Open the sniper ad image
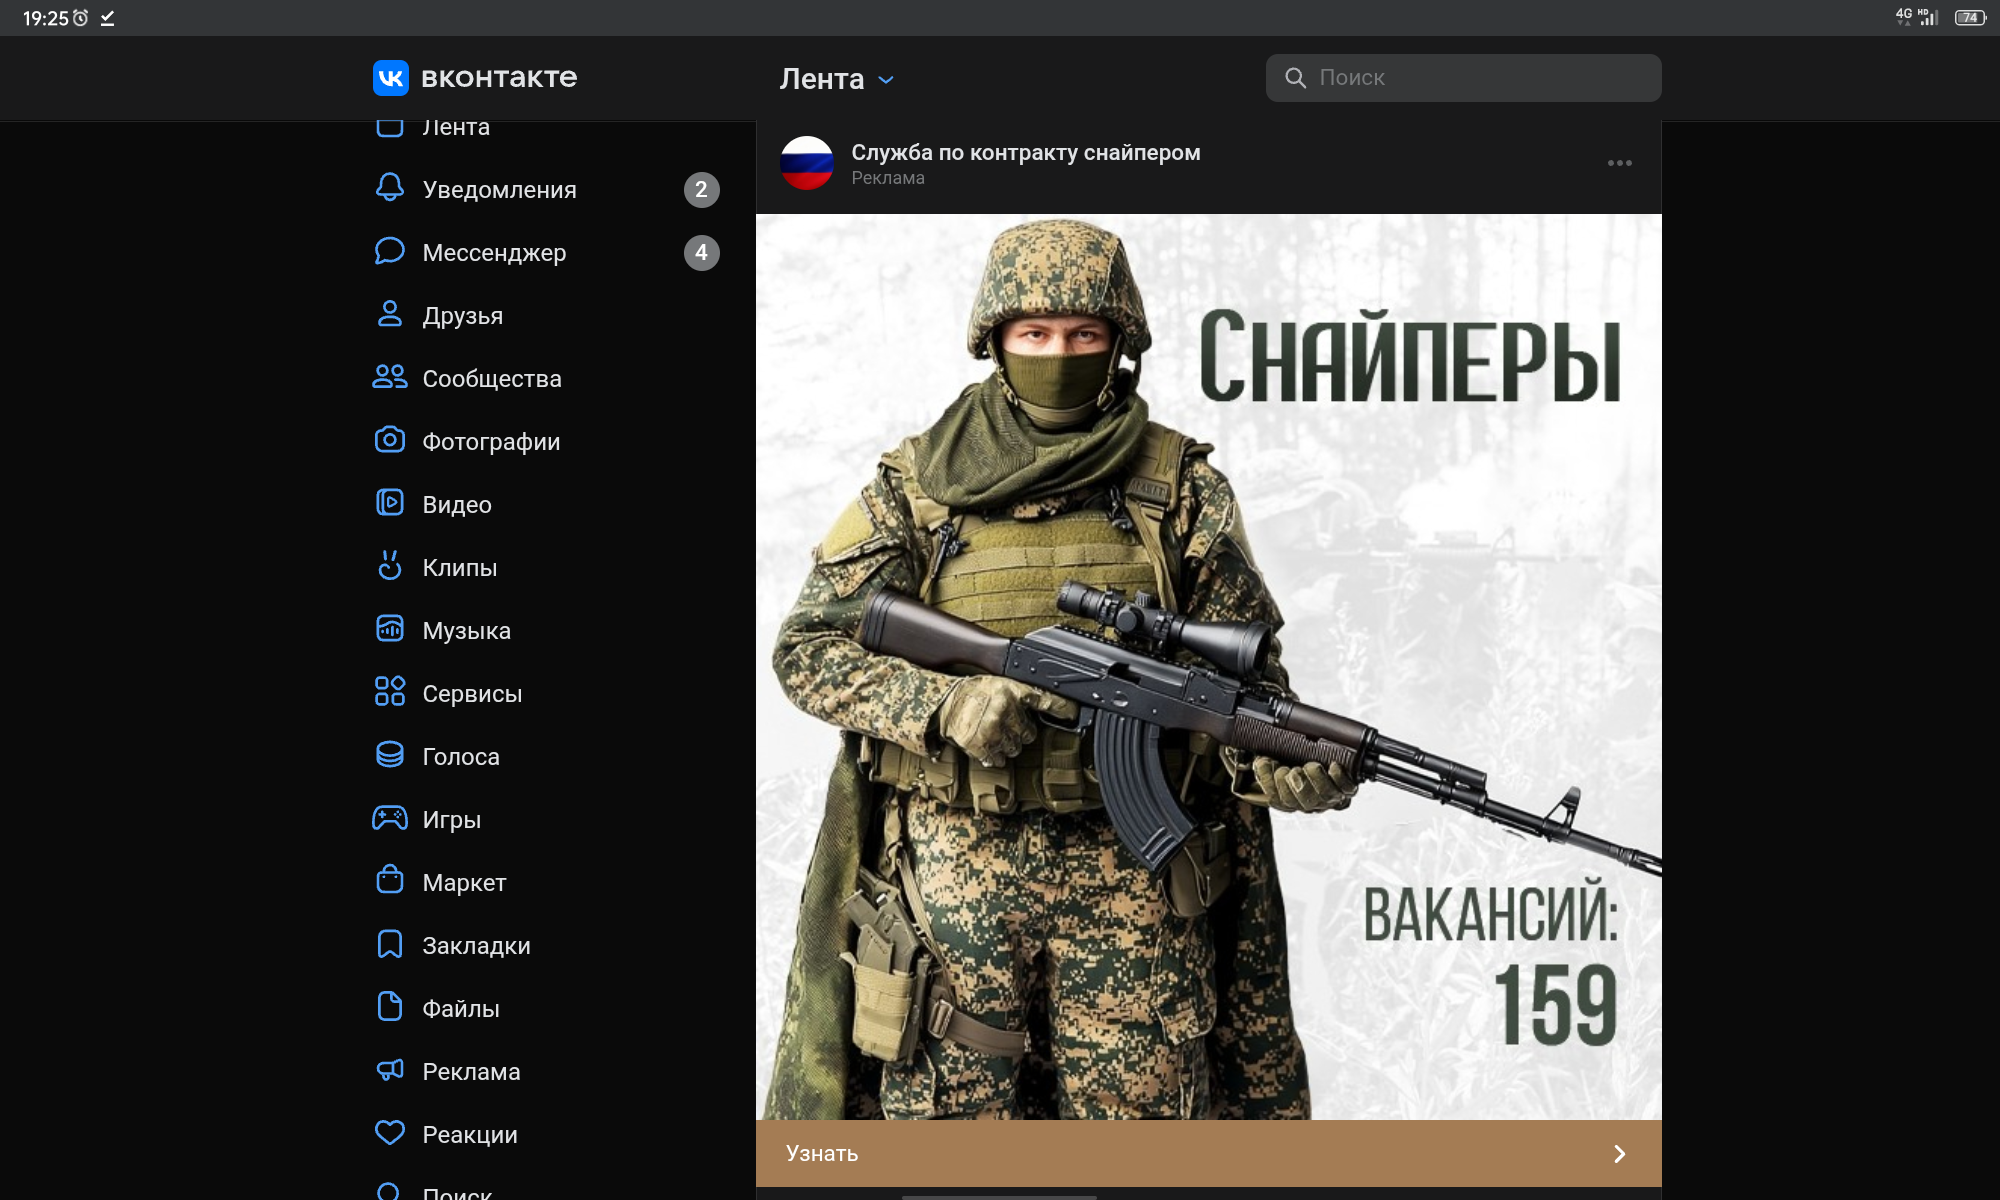 [x=1208, y=666]
